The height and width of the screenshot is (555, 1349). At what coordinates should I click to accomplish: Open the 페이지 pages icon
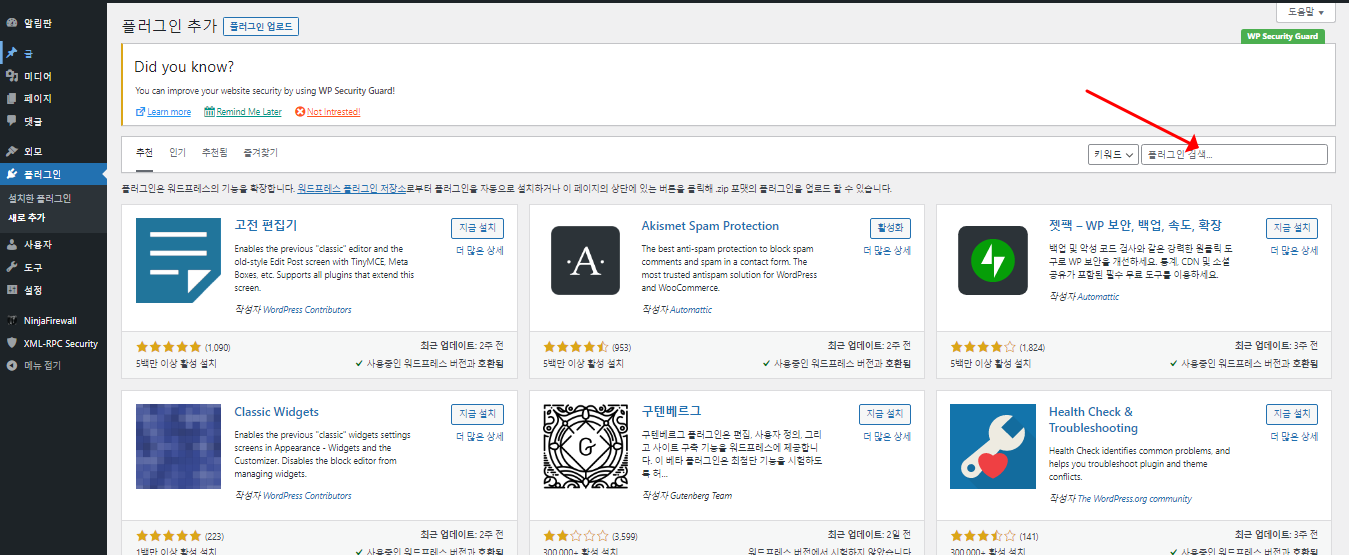[12, 98]
